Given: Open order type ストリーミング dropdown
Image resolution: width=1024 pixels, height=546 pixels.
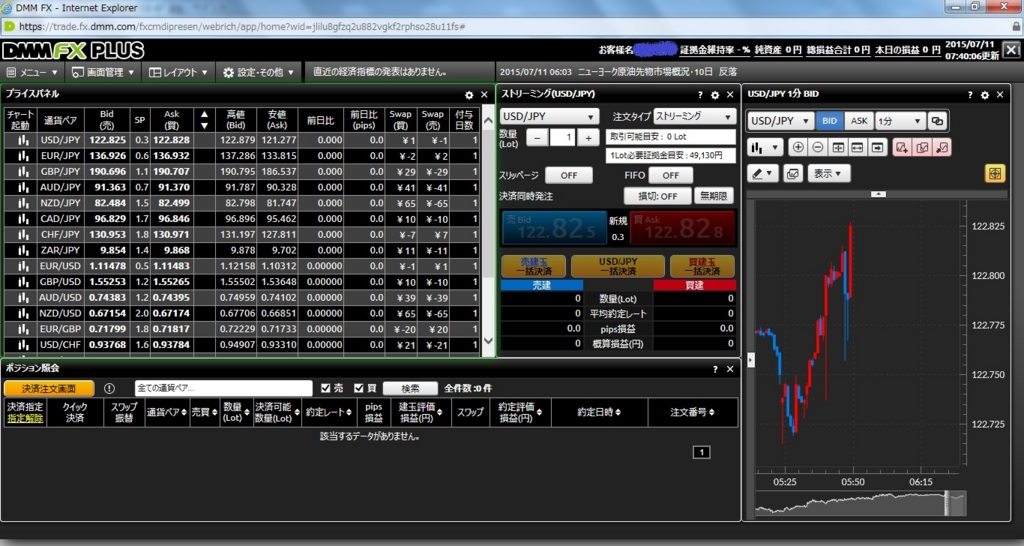Looking at the screenshot, I should [x=694, y=116].
